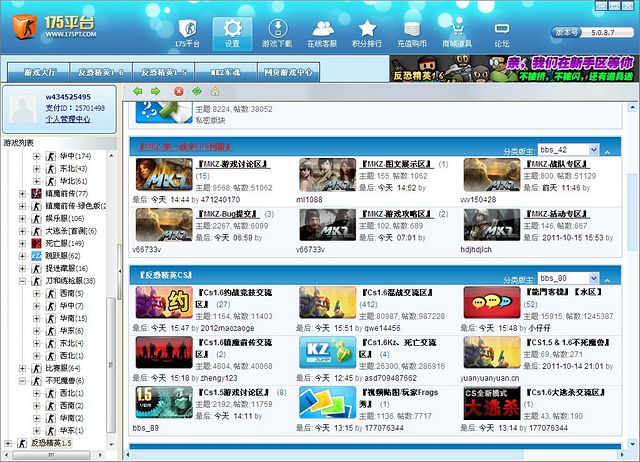This screenshot has width=640, height=462.
Task: Open 『MKZ-Bug提交』 forum link
Action: [228, 214]
